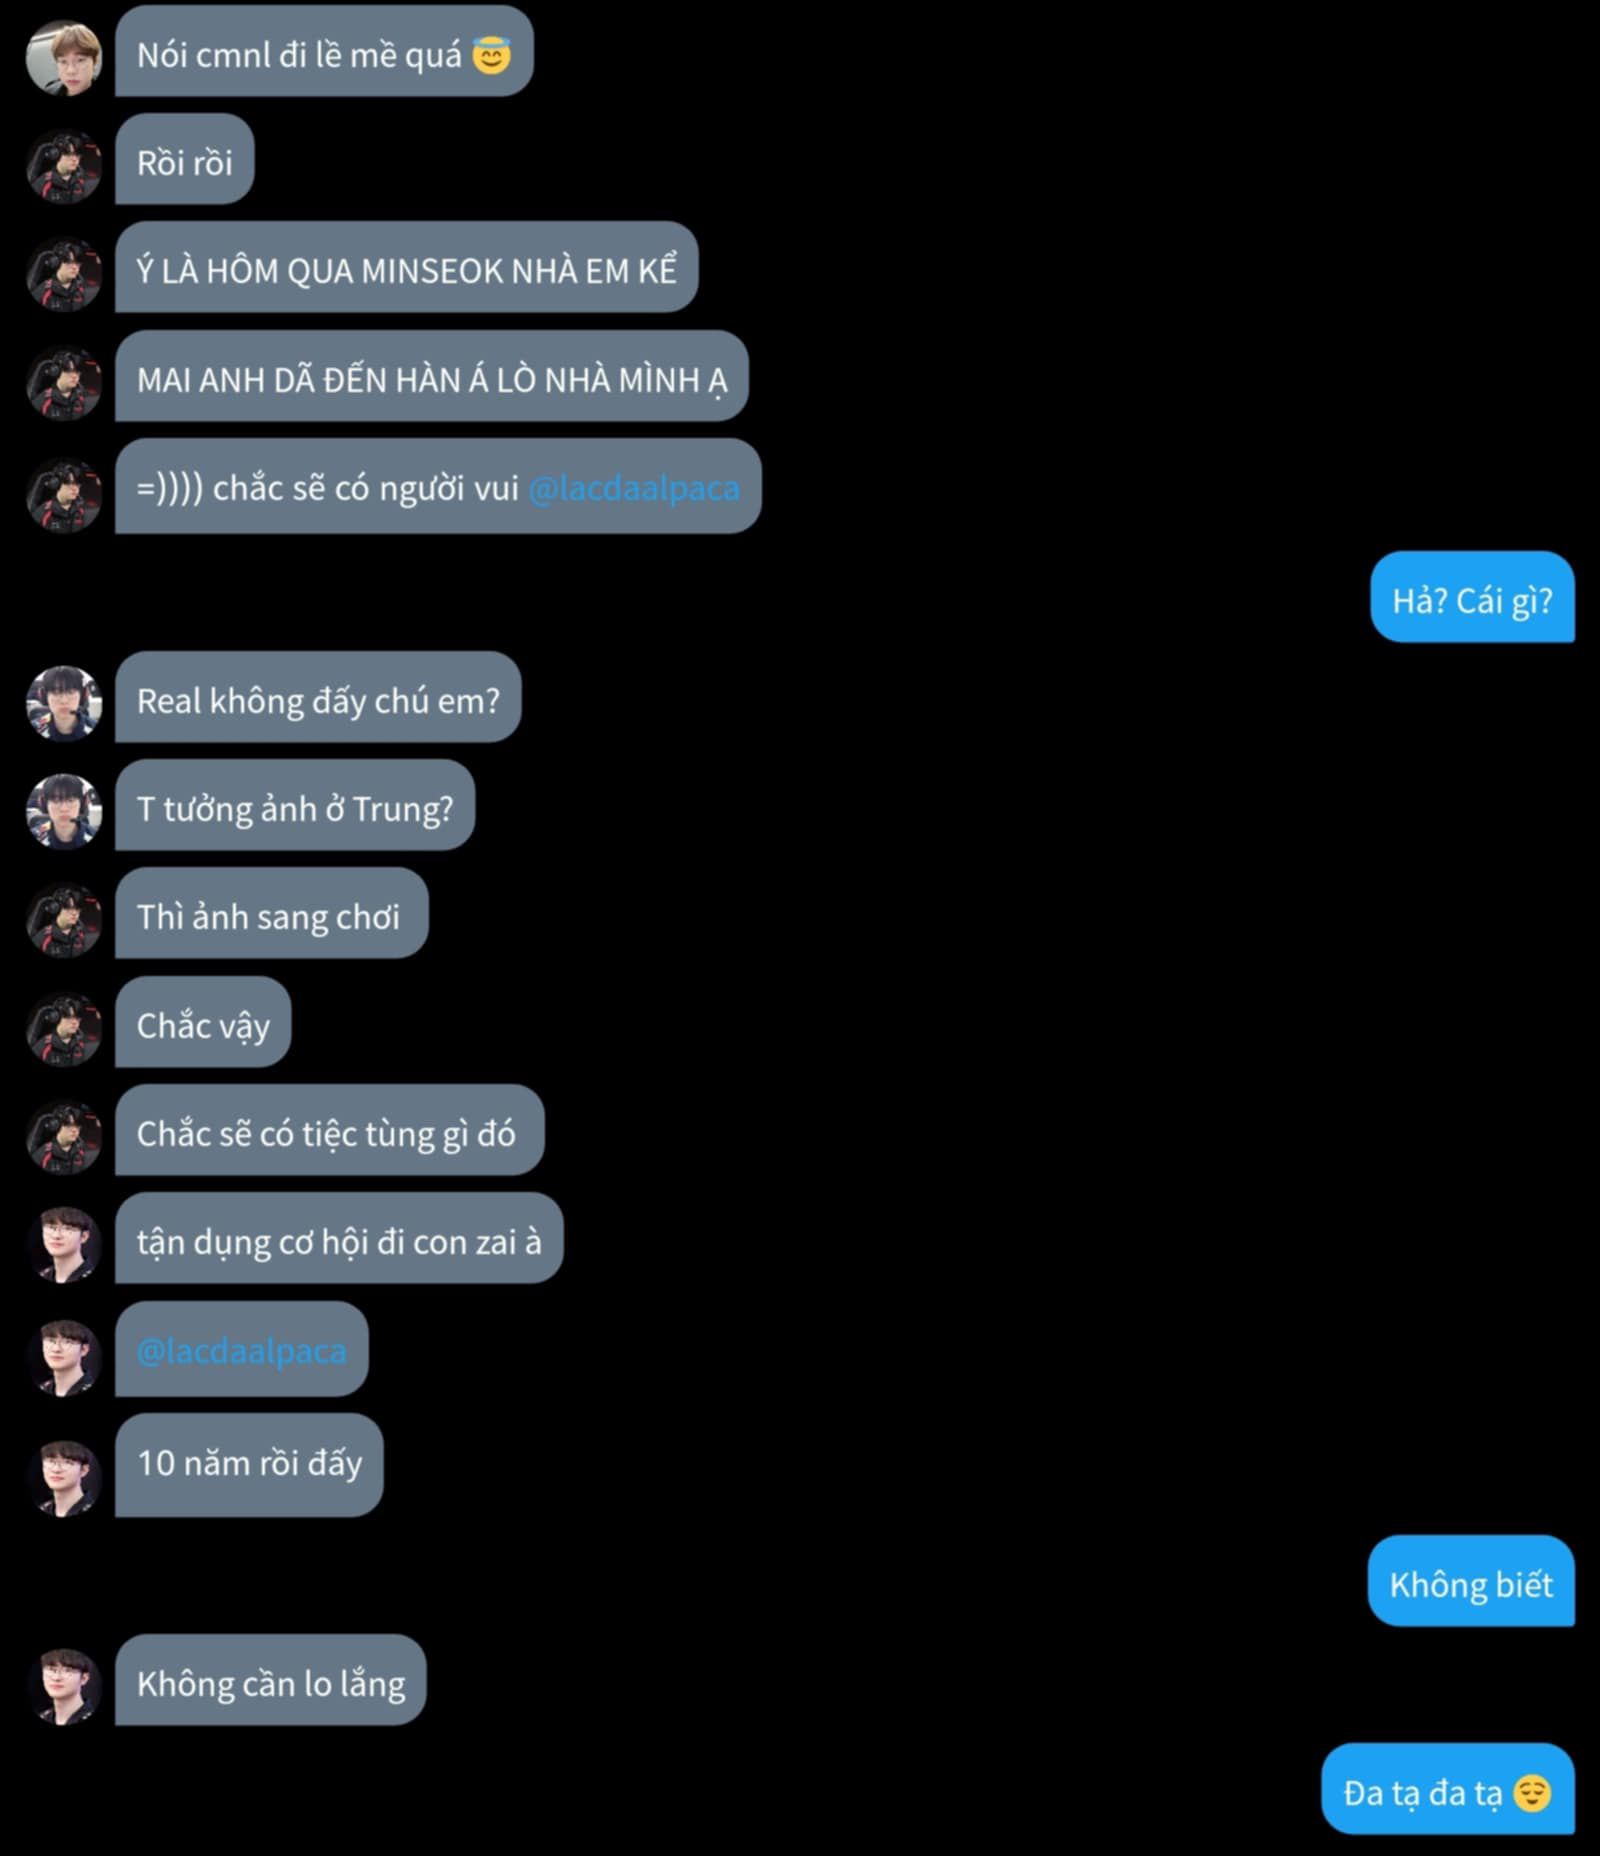Tap the halo smiley emoji in first message

click(491, 55)
